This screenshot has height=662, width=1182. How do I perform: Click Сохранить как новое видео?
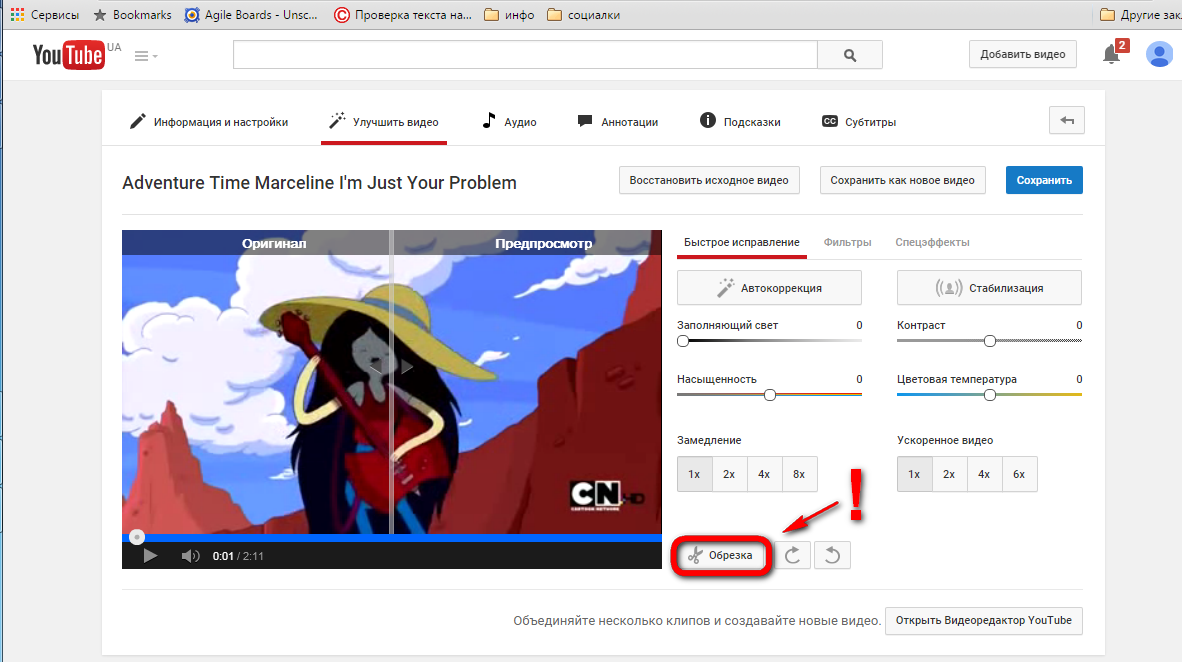pyautogui.click(x=902, y=180)
